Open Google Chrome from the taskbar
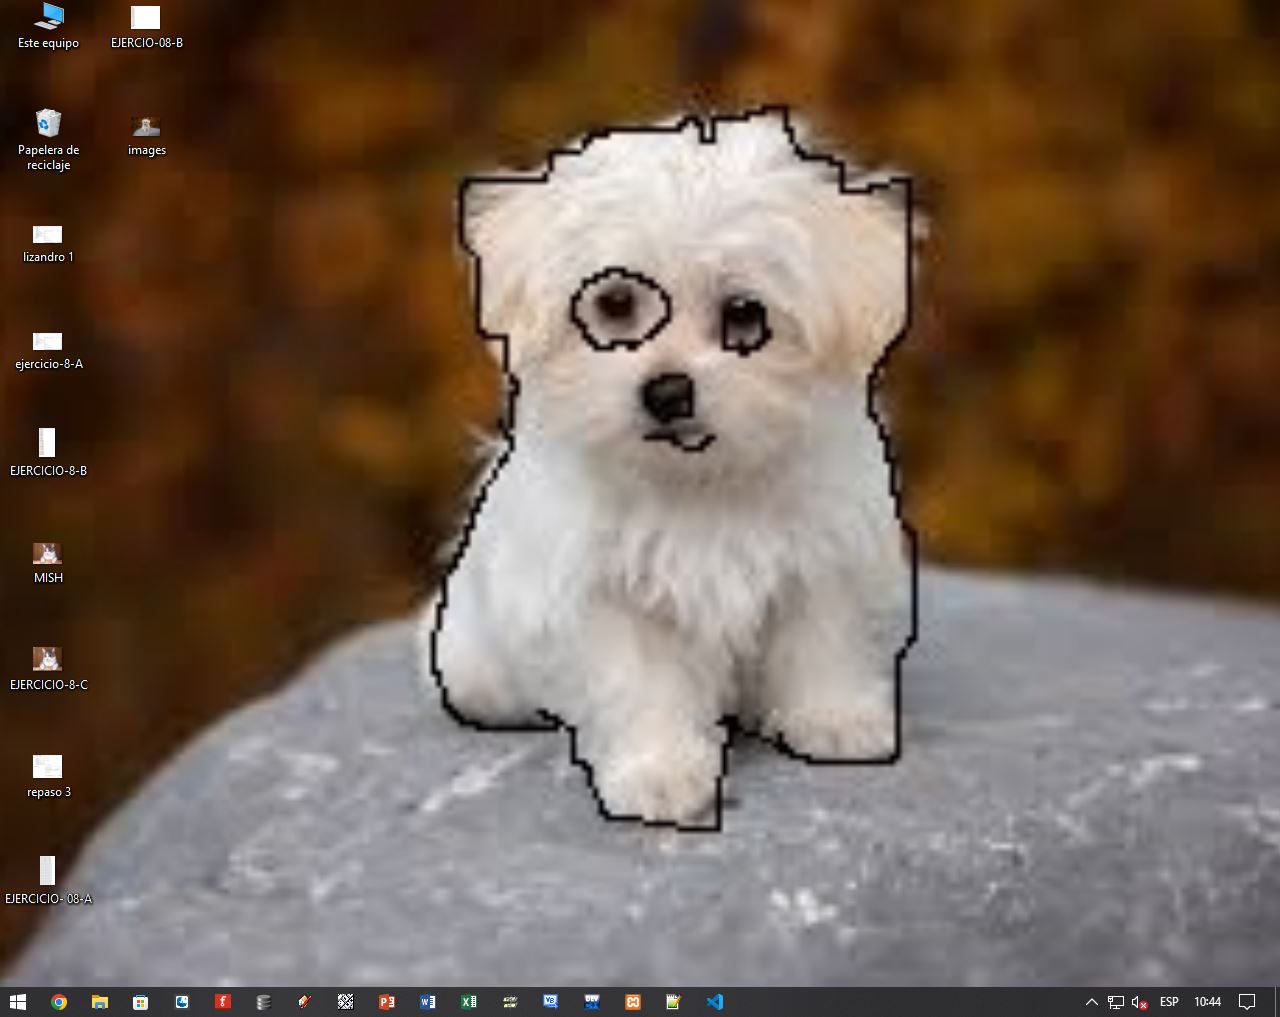Image resolution: width=1280 pixels, height=1017 pixels. (x=59, y=1002)
